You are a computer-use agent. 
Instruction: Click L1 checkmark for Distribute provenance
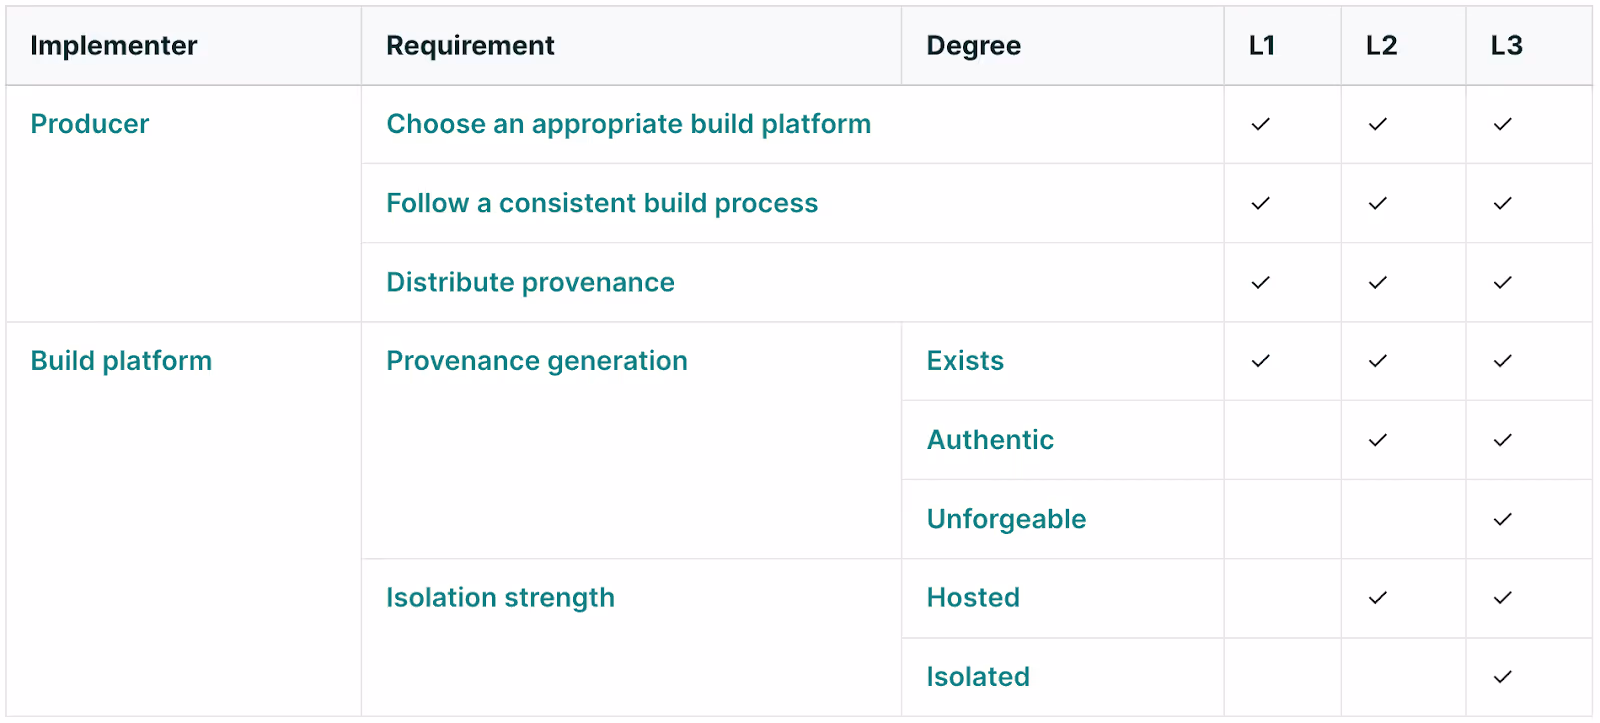(1260, 282)
